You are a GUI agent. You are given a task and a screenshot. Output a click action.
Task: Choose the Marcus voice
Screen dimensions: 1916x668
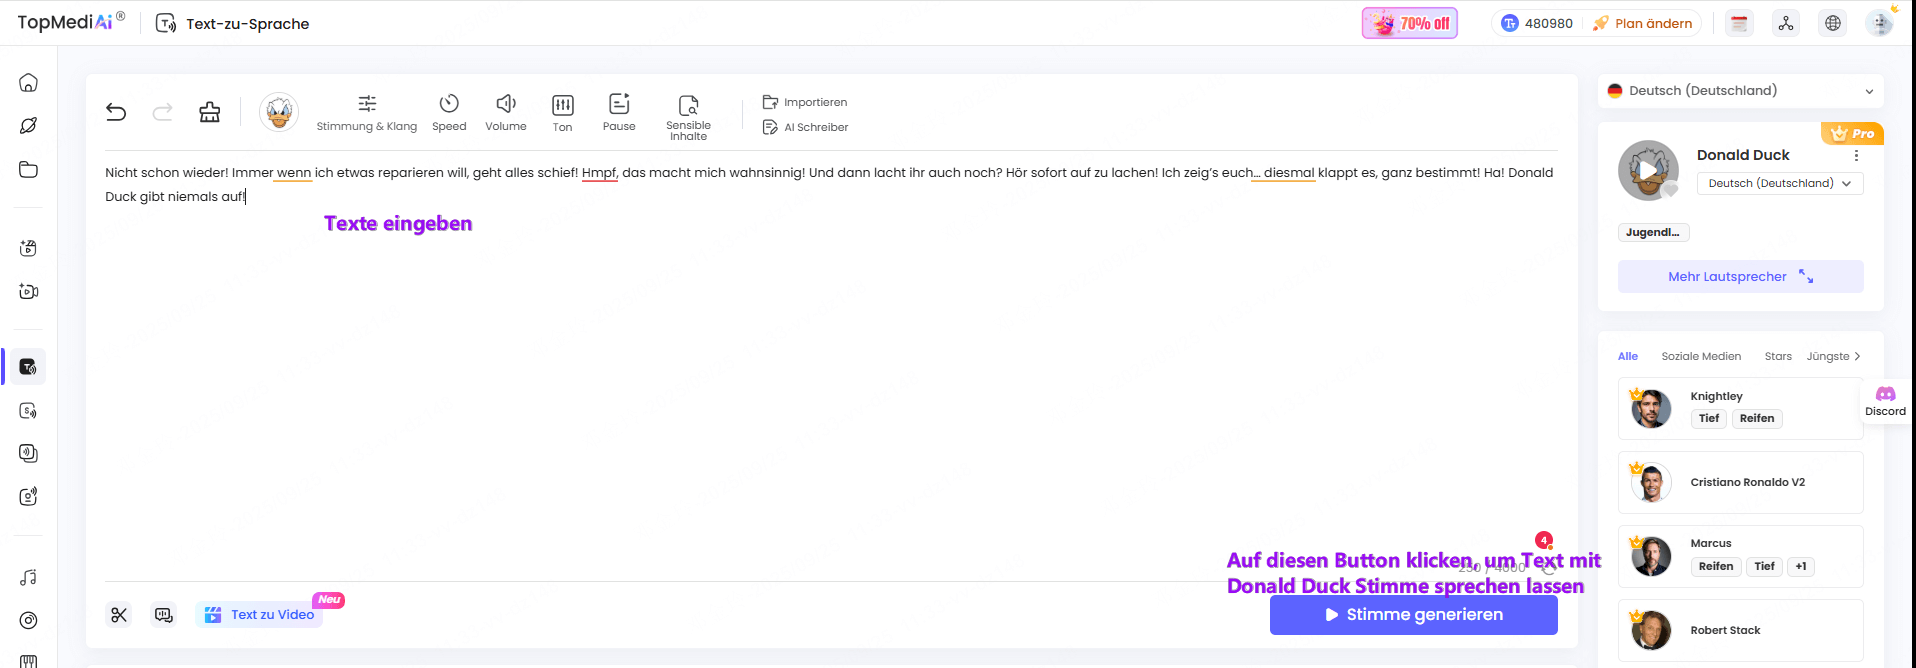click(1741, 557)
